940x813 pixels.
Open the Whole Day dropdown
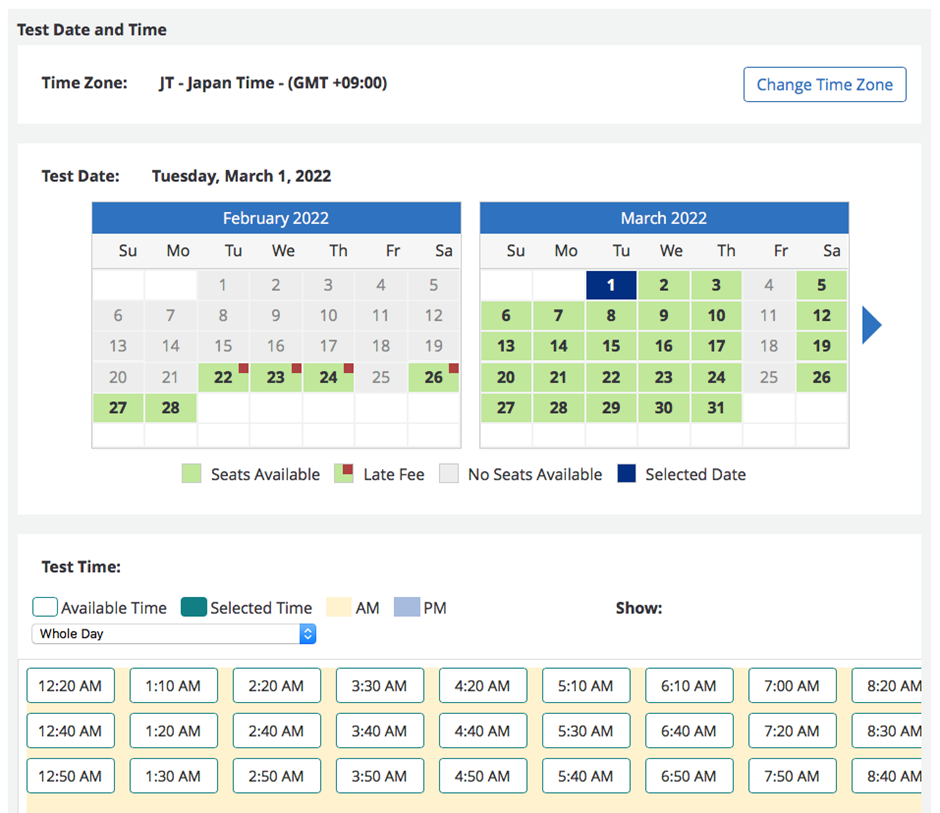pos(175,634)
